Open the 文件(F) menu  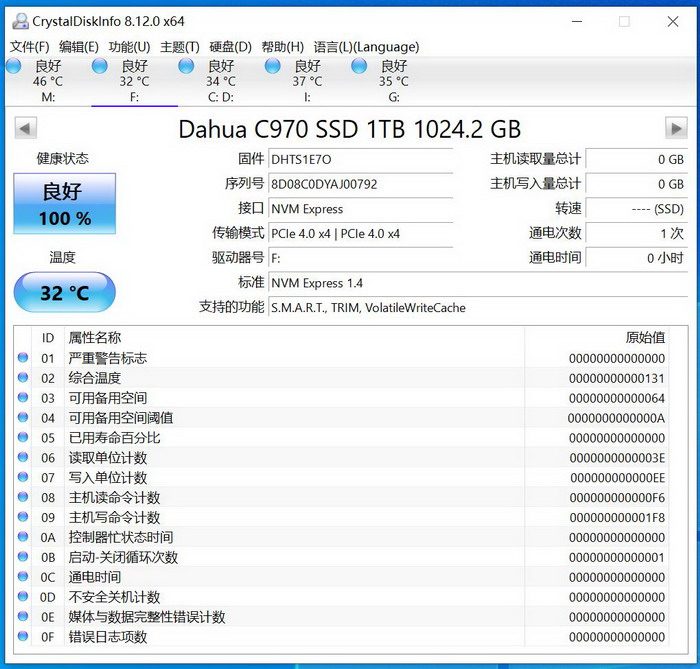tap(30, 46)
